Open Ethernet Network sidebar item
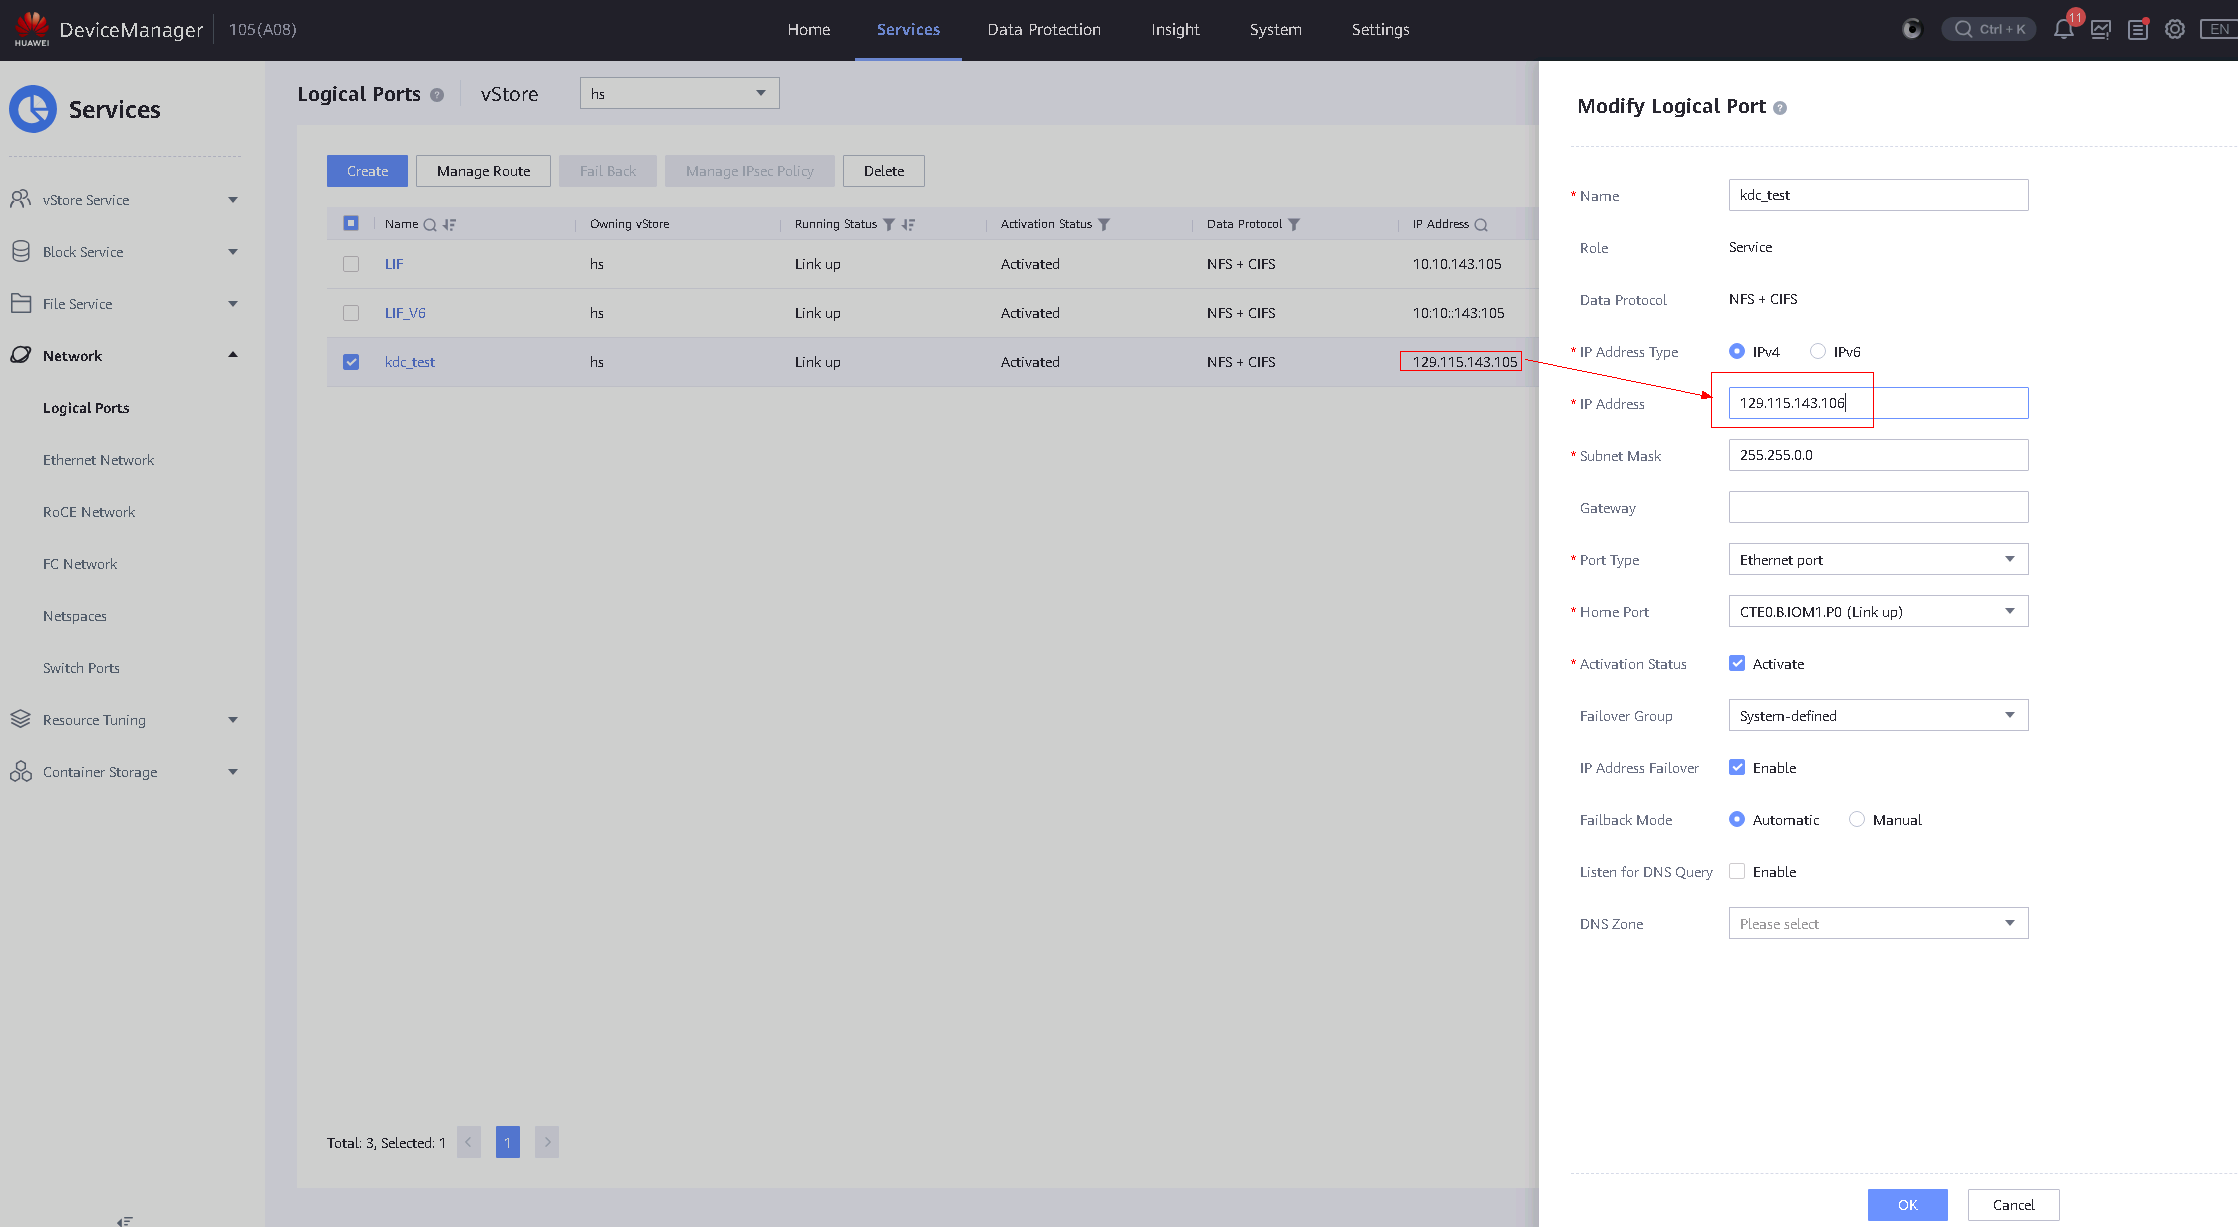The image size is (2238, 1227). [x=98, y=460]
